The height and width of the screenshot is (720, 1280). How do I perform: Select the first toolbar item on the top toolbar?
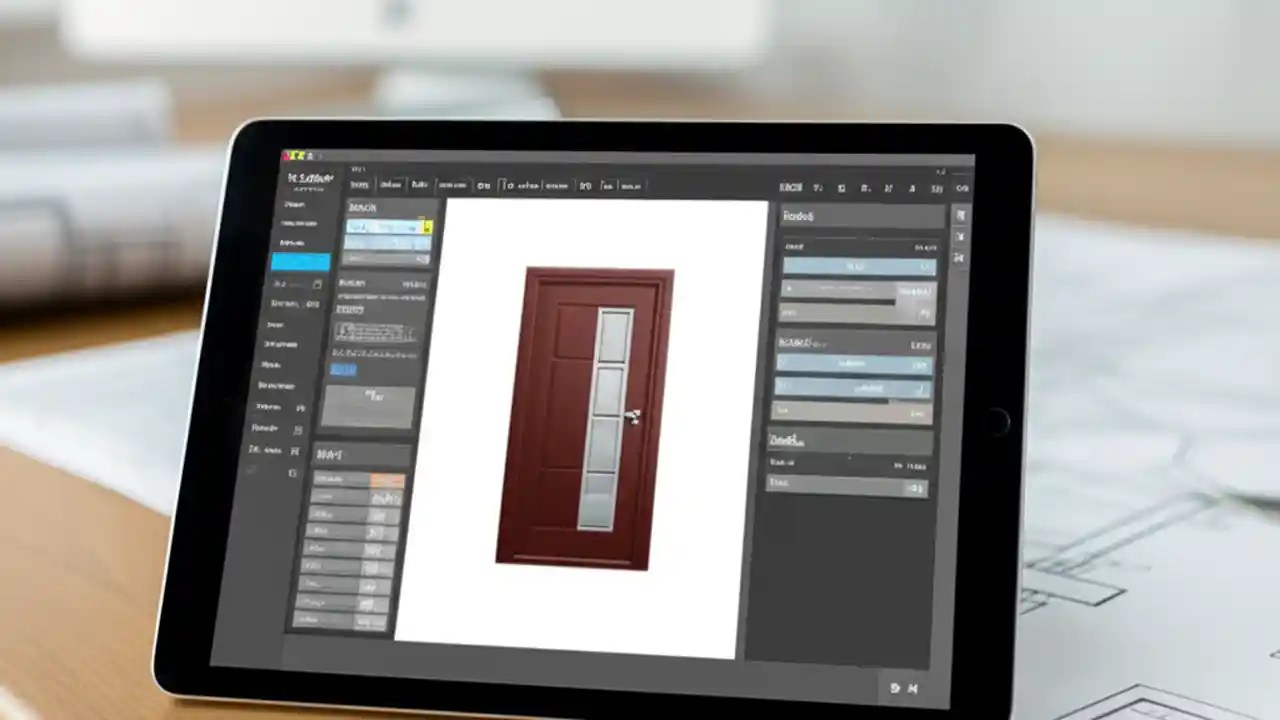pyautogui.click(x=360, y=185)
